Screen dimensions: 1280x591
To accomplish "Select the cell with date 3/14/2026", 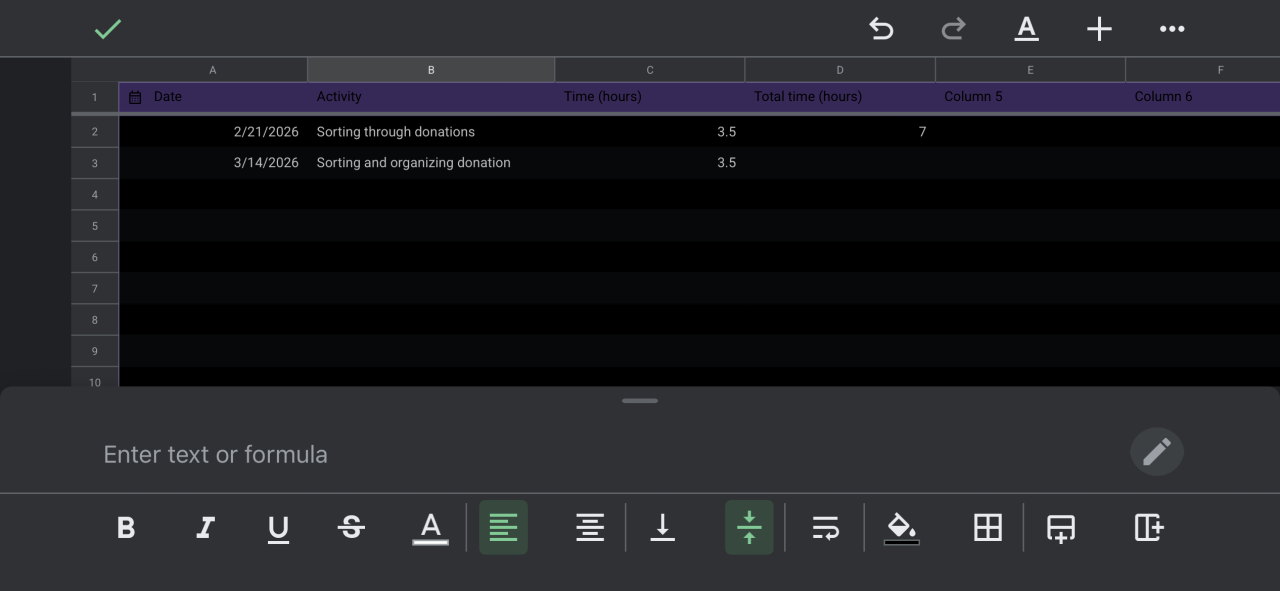I will coord(213,163).
